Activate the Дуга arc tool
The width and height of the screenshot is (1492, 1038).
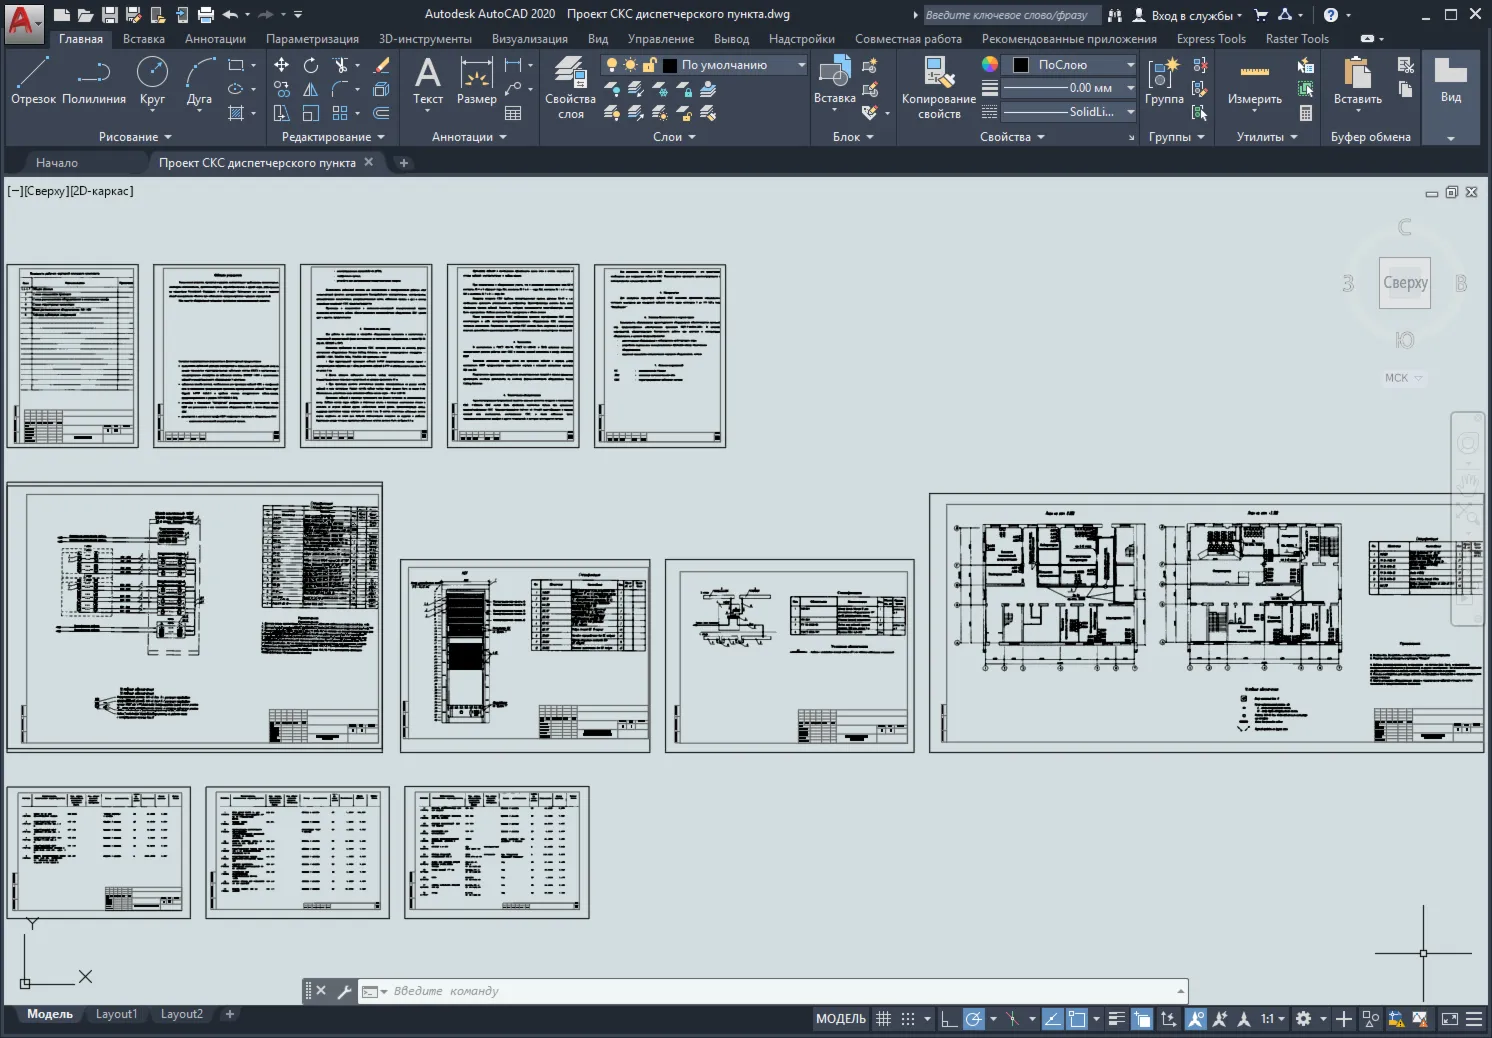[199, 80]
